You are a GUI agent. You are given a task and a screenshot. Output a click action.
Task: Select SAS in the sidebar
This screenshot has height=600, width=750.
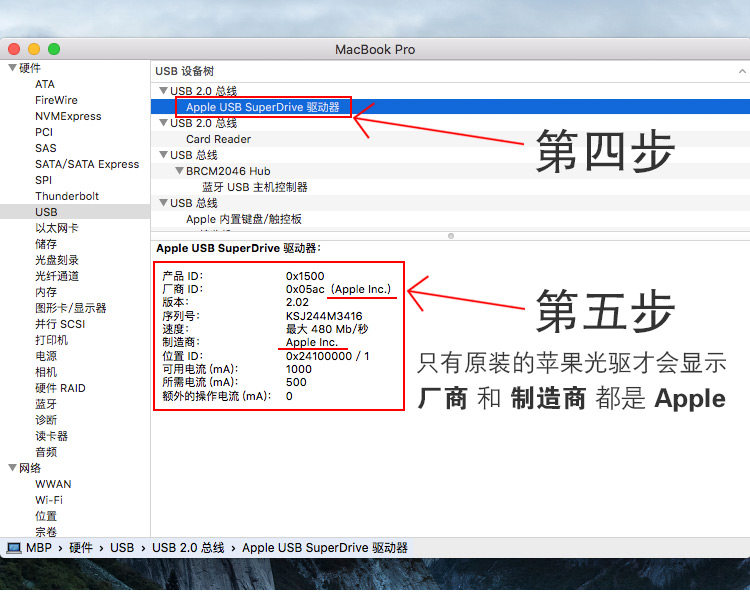point(45,148)
